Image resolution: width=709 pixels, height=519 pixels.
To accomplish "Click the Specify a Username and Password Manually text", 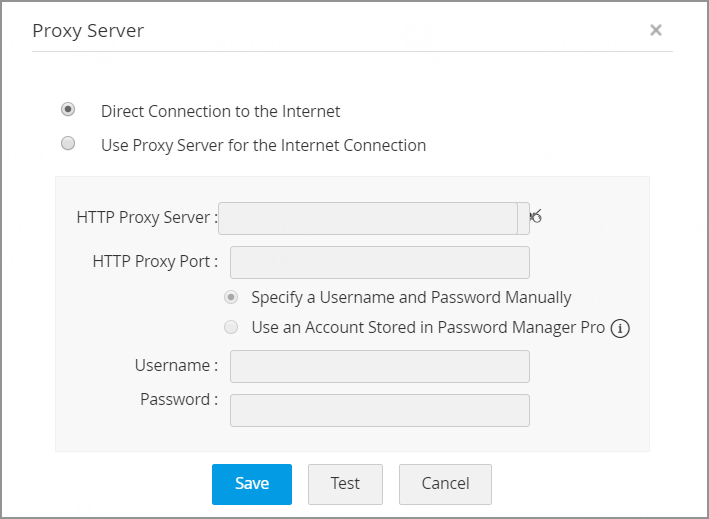I will 411,297.
